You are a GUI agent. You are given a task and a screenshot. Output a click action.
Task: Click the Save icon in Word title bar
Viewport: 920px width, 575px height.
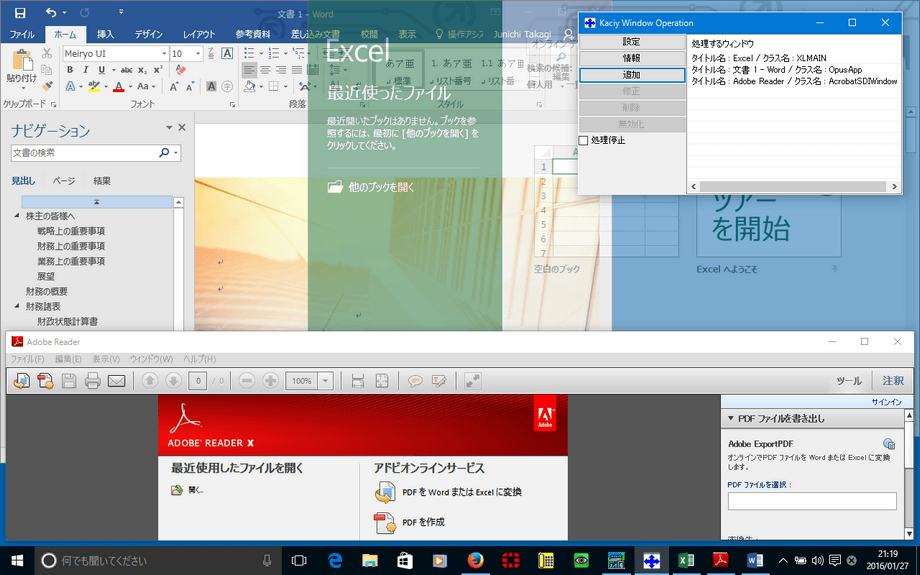coord(20,12)
